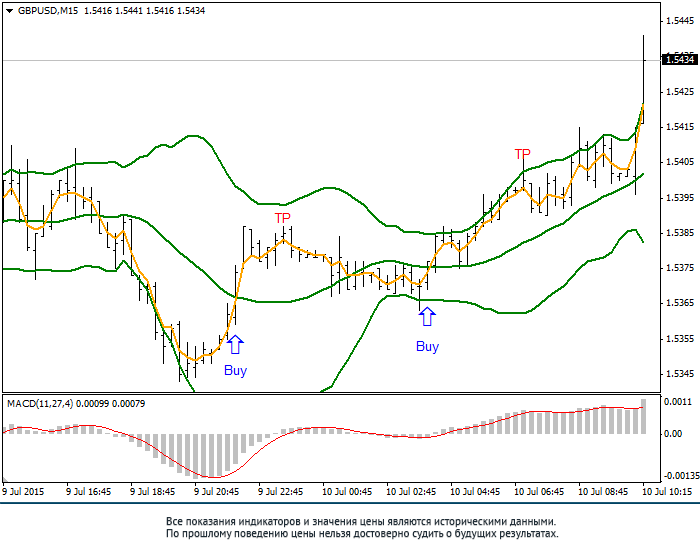Click the MACD 0.00 scale label
700x552 pixels.
(673, 434)
